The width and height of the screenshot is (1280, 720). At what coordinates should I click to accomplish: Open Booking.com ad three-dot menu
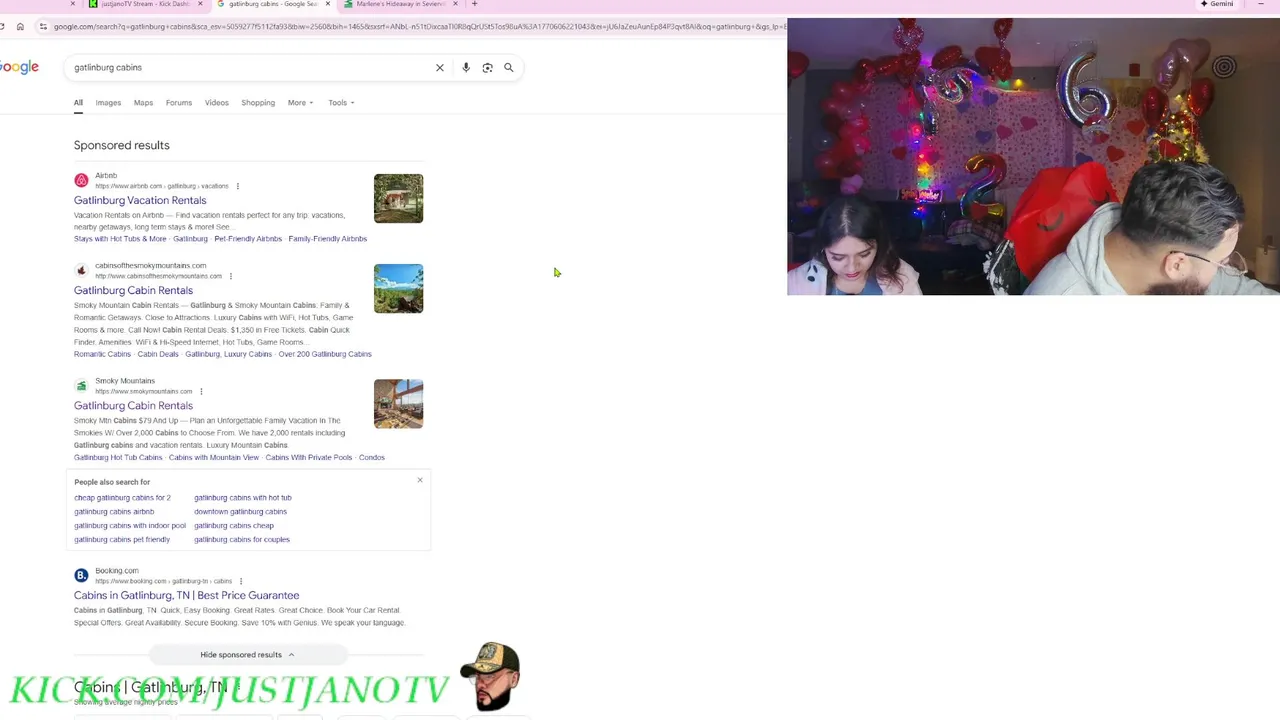[241, 581]
